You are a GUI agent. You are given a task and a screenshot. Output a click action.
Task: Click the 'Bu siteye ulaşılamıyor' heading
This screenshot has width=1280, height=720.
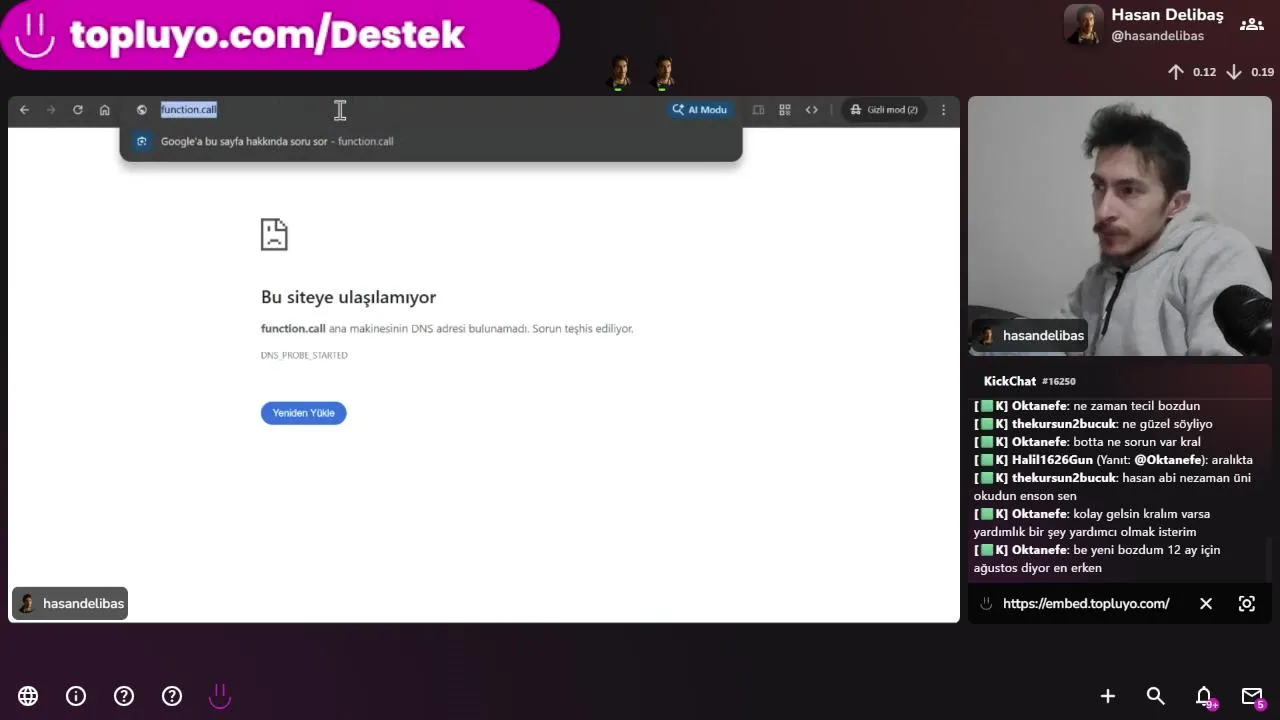pos(348,297)
